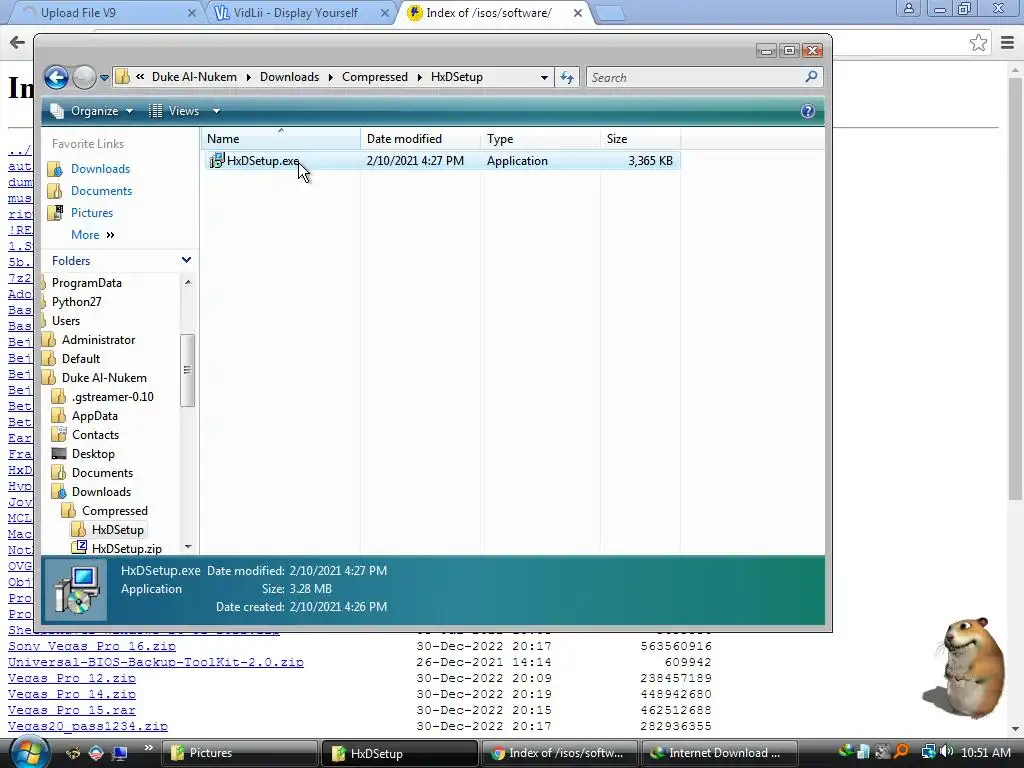Image resolution: width=1024 pixels, height=768 pixels.
Task: Open the address bar history dropdown
Action: pyautogui.click(x=544, y=78)
